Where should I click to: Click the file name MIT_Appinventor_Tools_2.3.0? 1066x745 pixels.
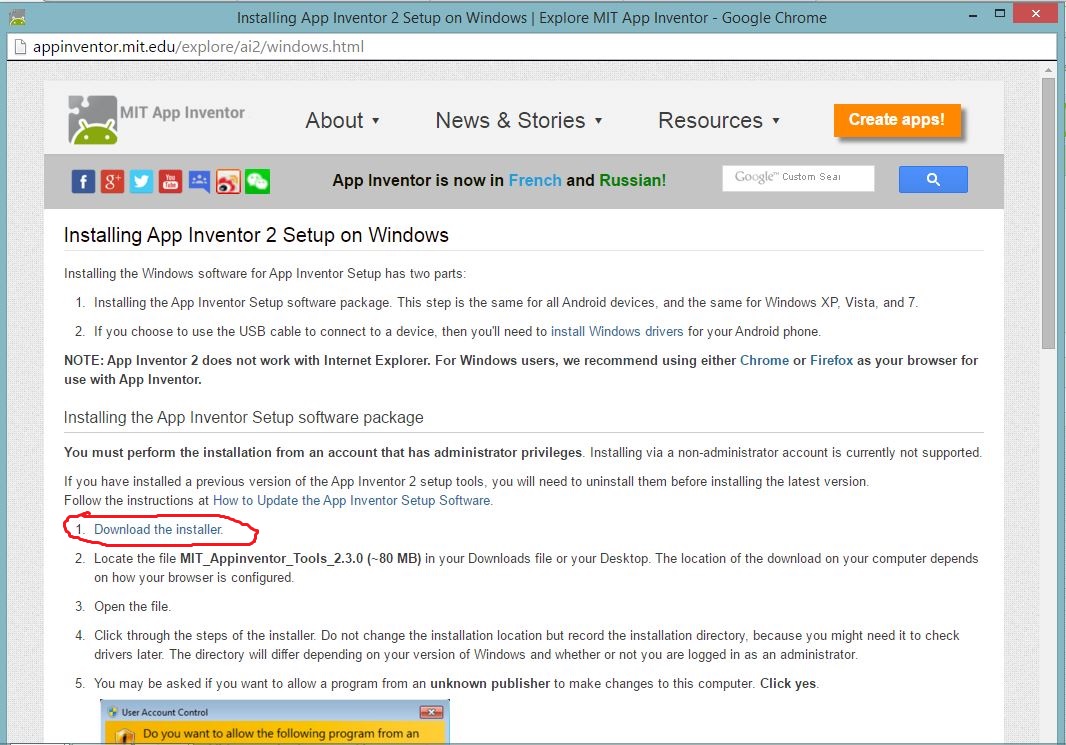(x=271, y=559)
